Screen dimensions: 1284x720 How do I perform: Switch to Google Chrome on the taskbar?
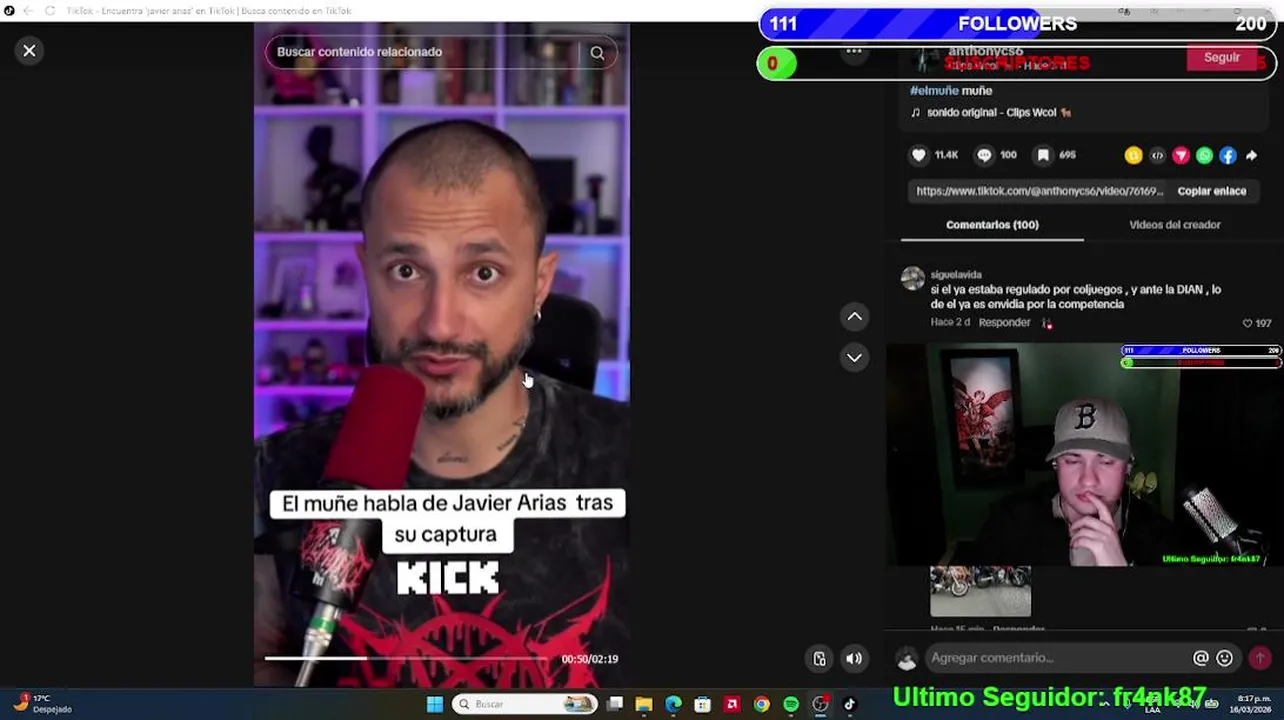(x=761, y=704)
